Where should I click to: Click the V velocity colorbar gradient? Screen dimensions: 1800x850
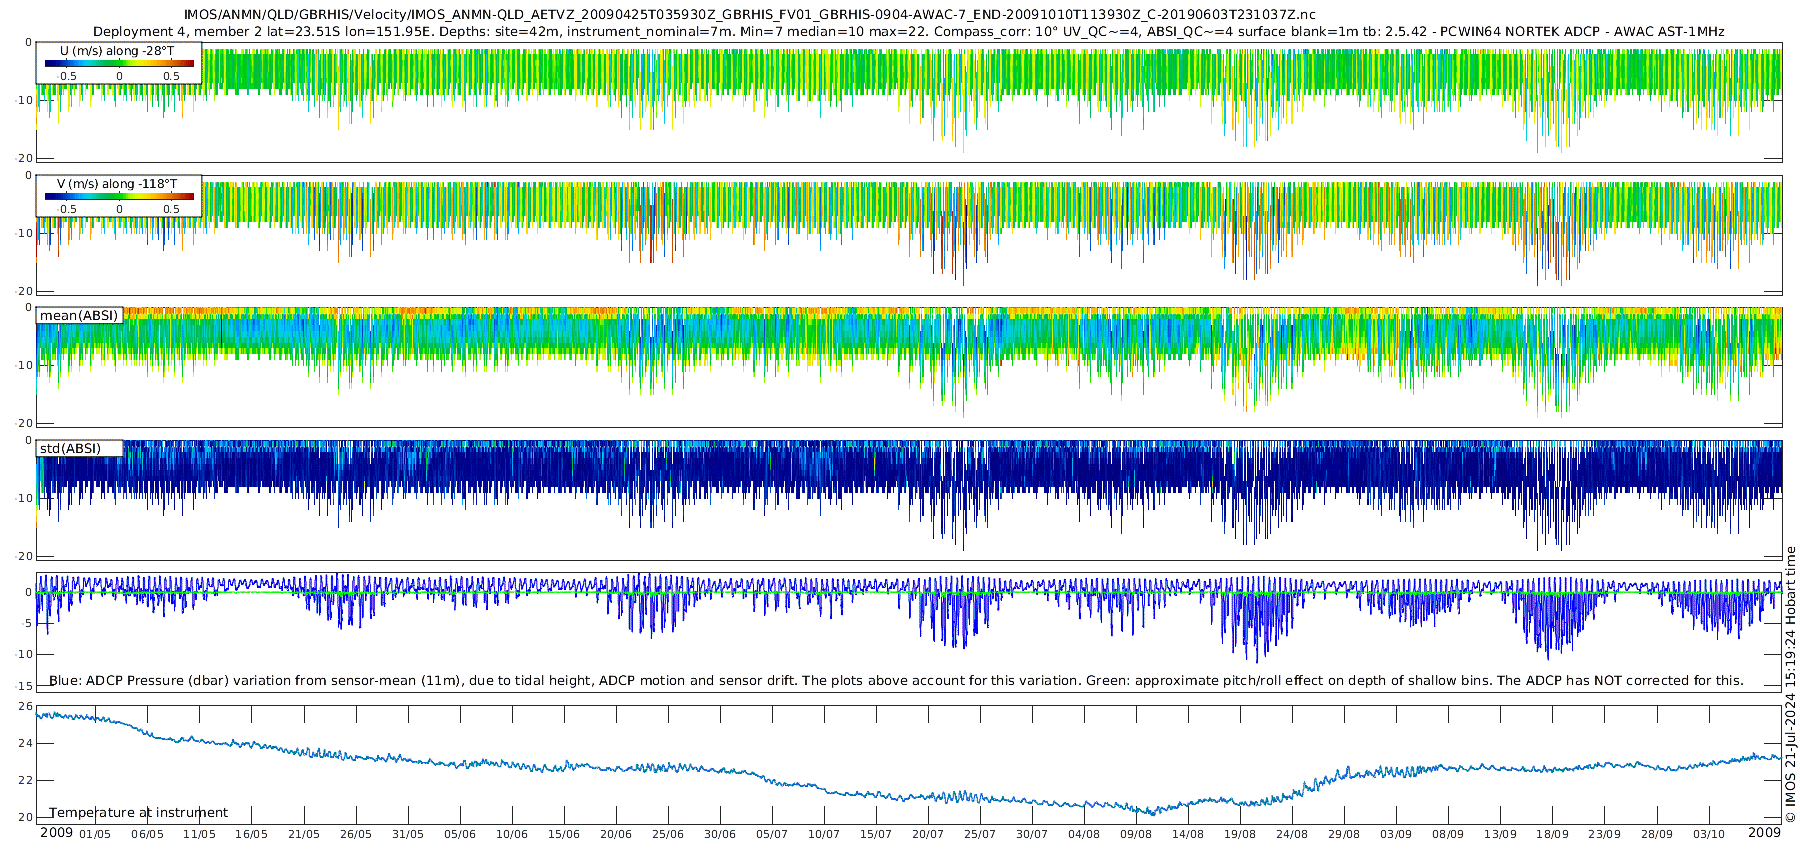tap(119, 196)
